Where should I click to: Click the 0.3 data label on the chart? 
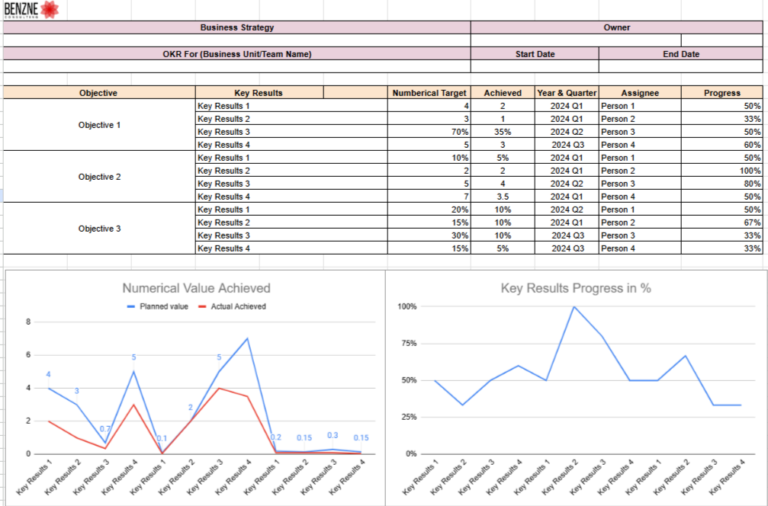coord(333,435)
